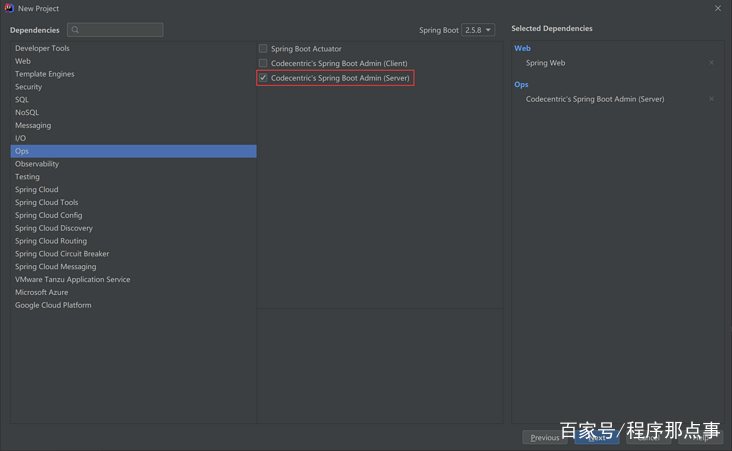The image size is (732, 451).
Task: Click the Ops group header in Selected Dependencies
Action: [x=521, y=85]
